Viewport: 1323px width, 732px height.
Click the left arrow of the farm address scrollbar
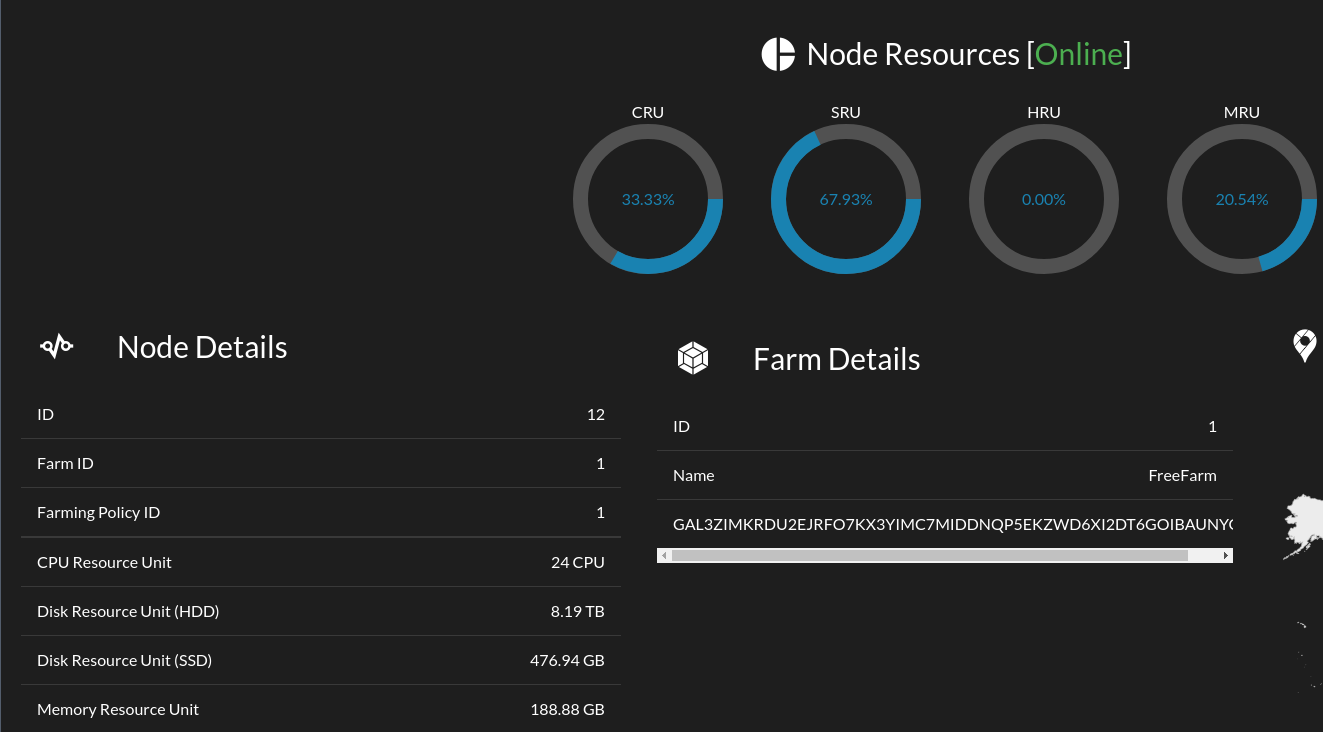pyautogui.click(x=664, y=555)
